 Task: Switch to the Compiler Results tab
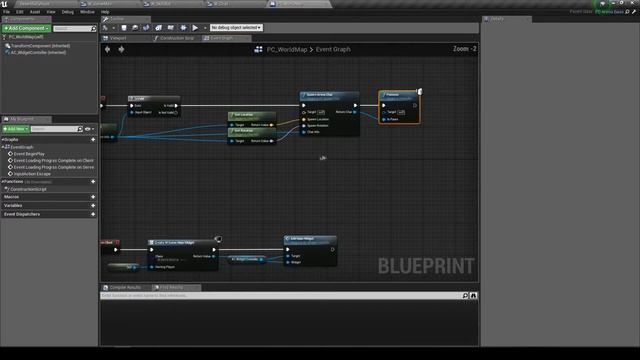tap(125, 287)
